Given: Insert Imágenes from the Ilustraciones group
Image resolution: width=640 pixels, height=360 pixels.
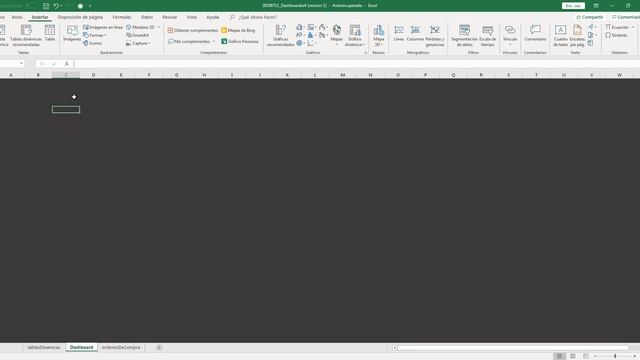Looking at the screenshot, I should 72,33.
